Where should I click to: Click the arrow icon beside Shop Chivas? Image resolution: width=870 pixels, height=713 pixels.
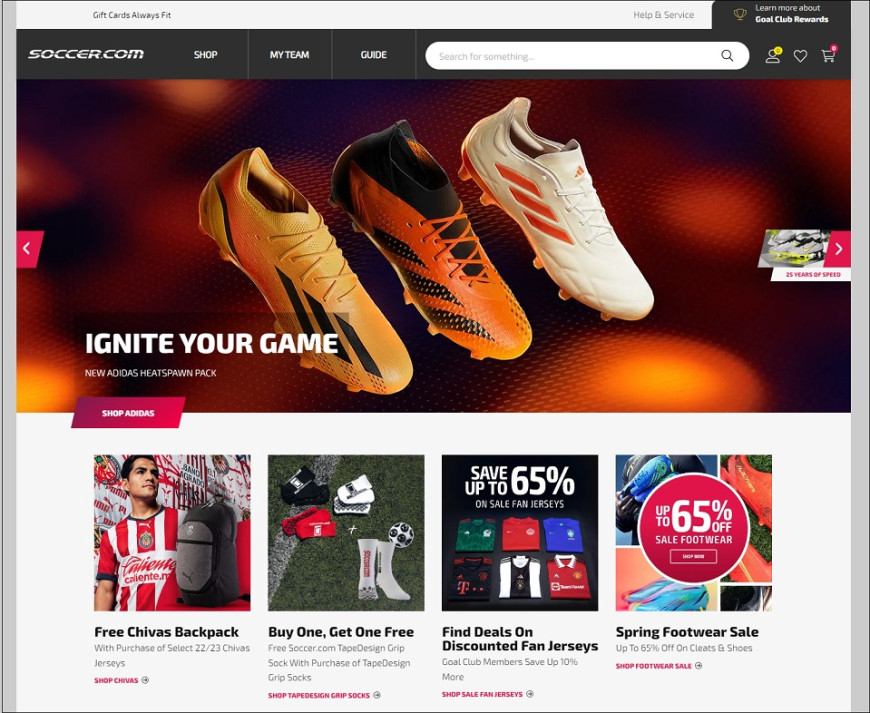[x=145, y=680]
